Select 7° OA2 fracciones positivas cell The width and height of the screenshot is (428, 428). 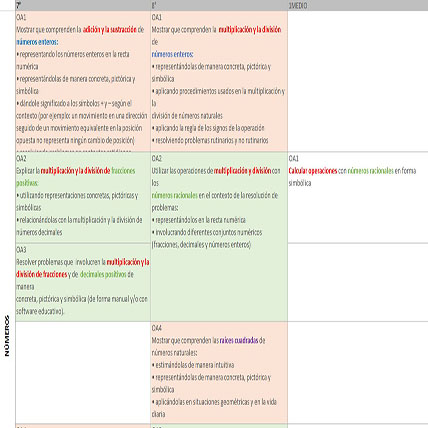tap(83, 197)
